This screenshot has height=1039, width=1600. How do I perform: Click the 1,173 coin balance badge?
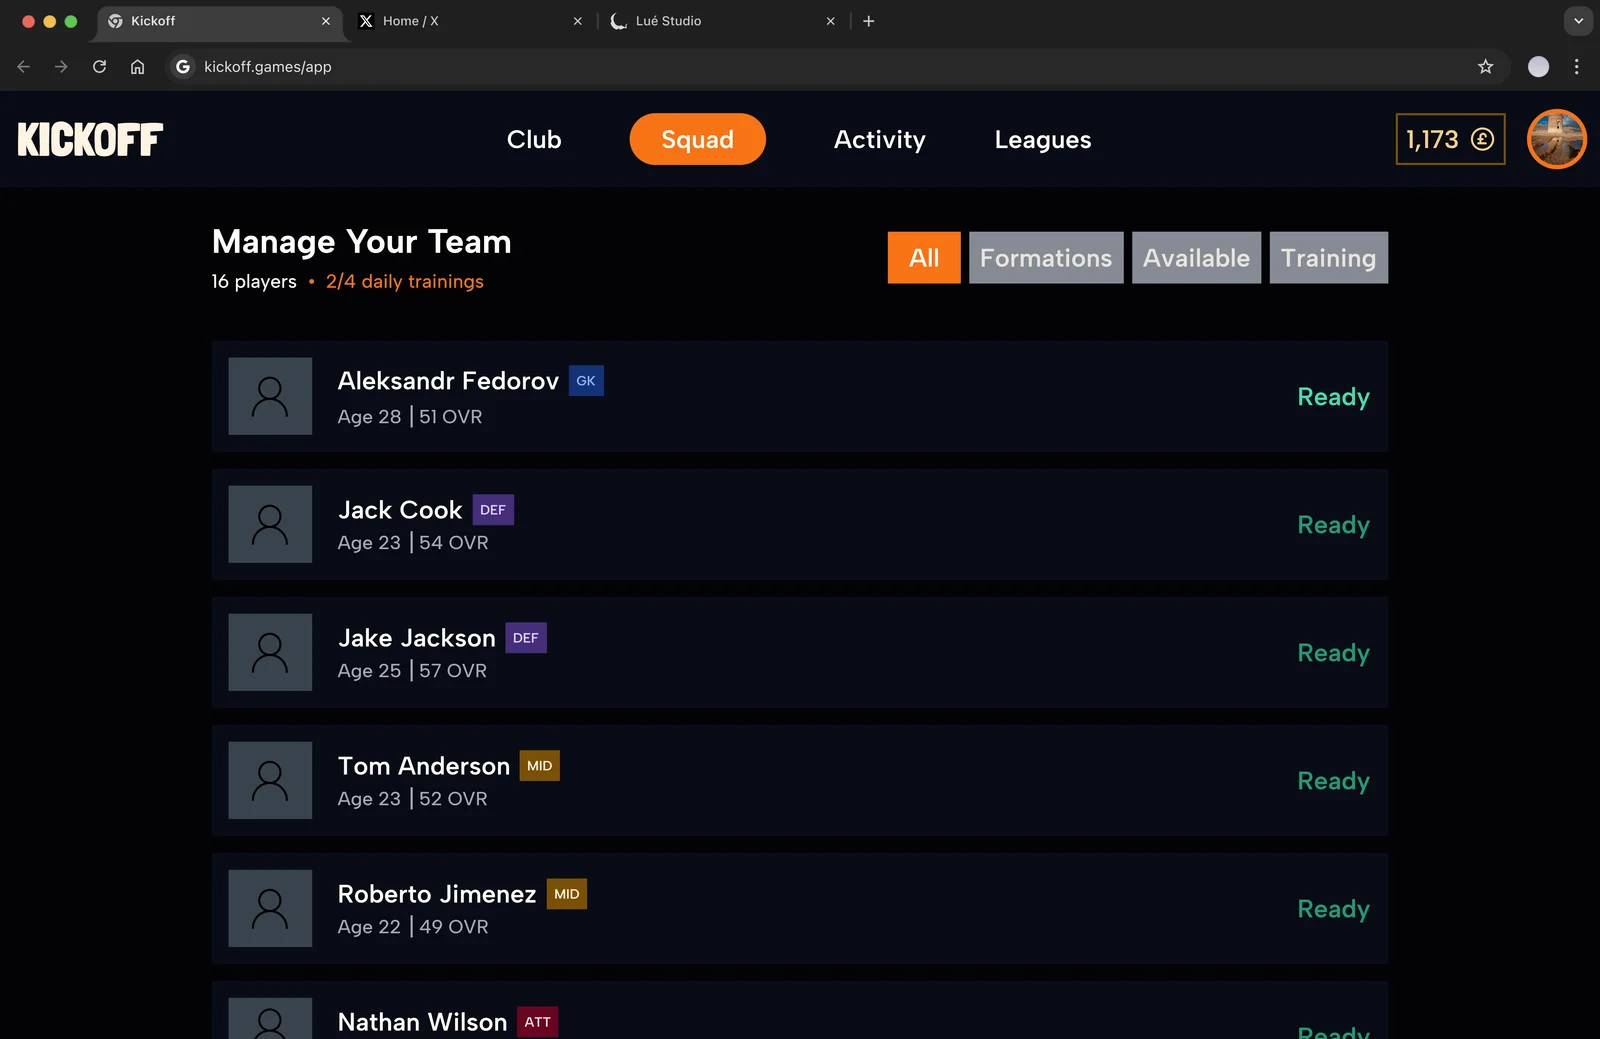click(1450, 139)
